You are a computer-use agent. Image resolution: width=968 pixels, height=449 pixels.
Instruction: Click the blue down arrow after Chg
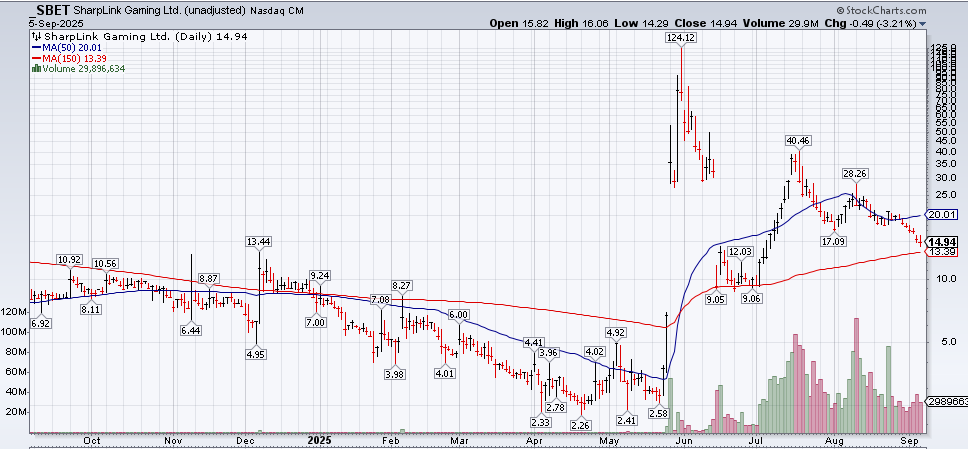[922, 23]
